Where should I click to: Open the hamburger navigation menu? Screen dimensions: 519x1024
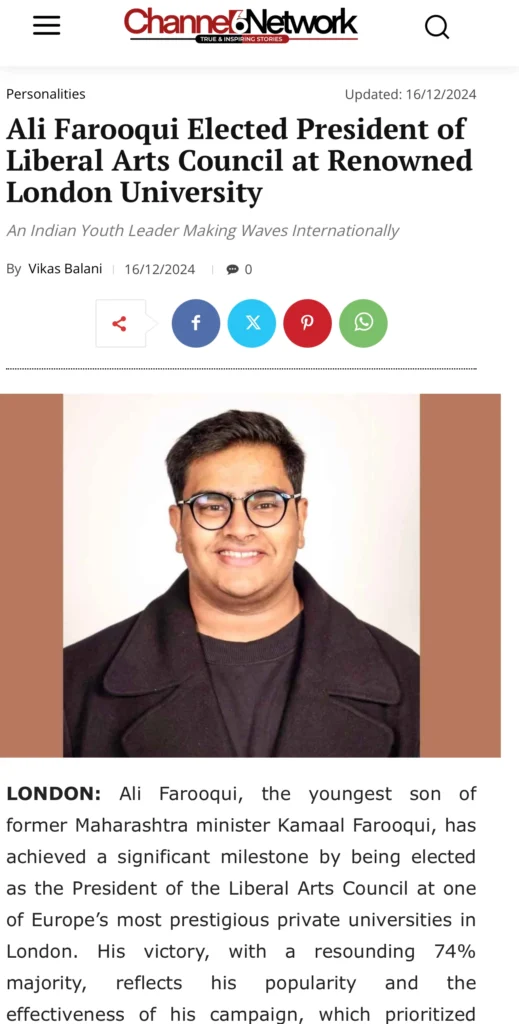[46, 25]
